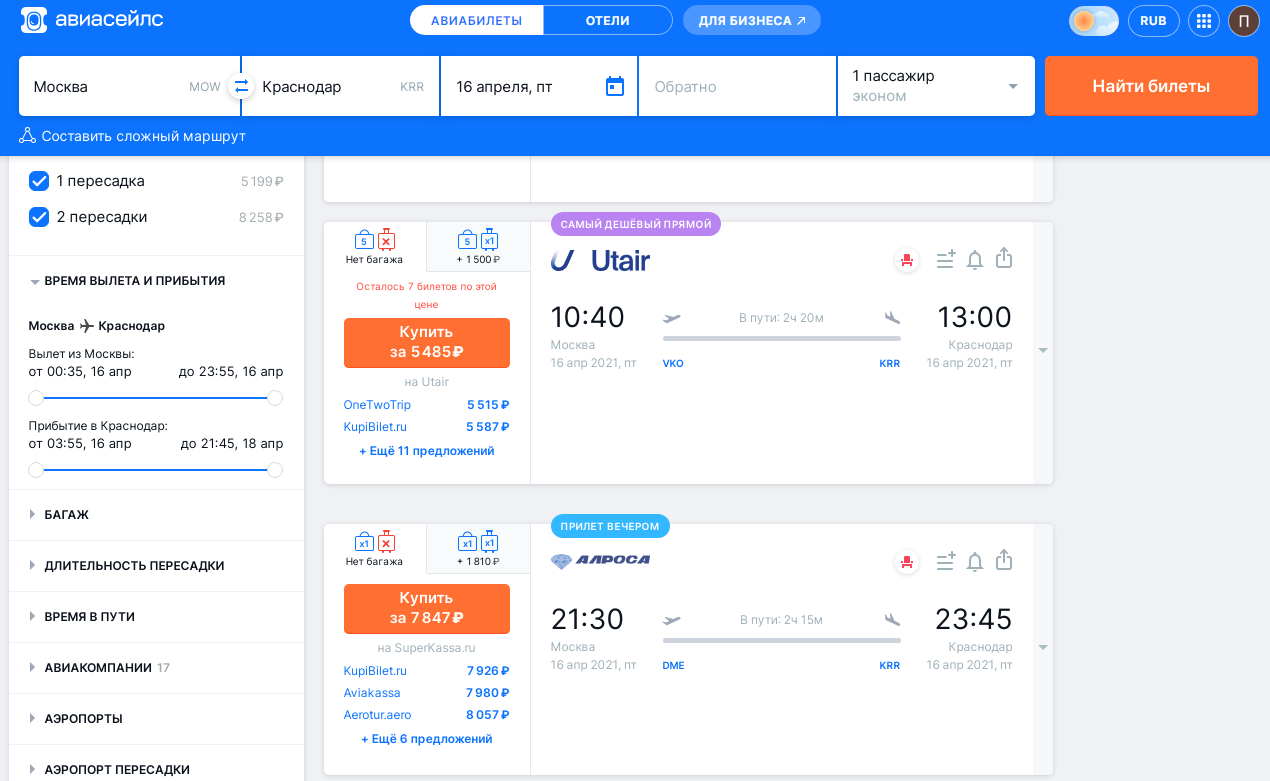Image resolution: width=1270 pixels, height=781 pixels.
Task: Open passenger and class dropdown
Action: 936,86
